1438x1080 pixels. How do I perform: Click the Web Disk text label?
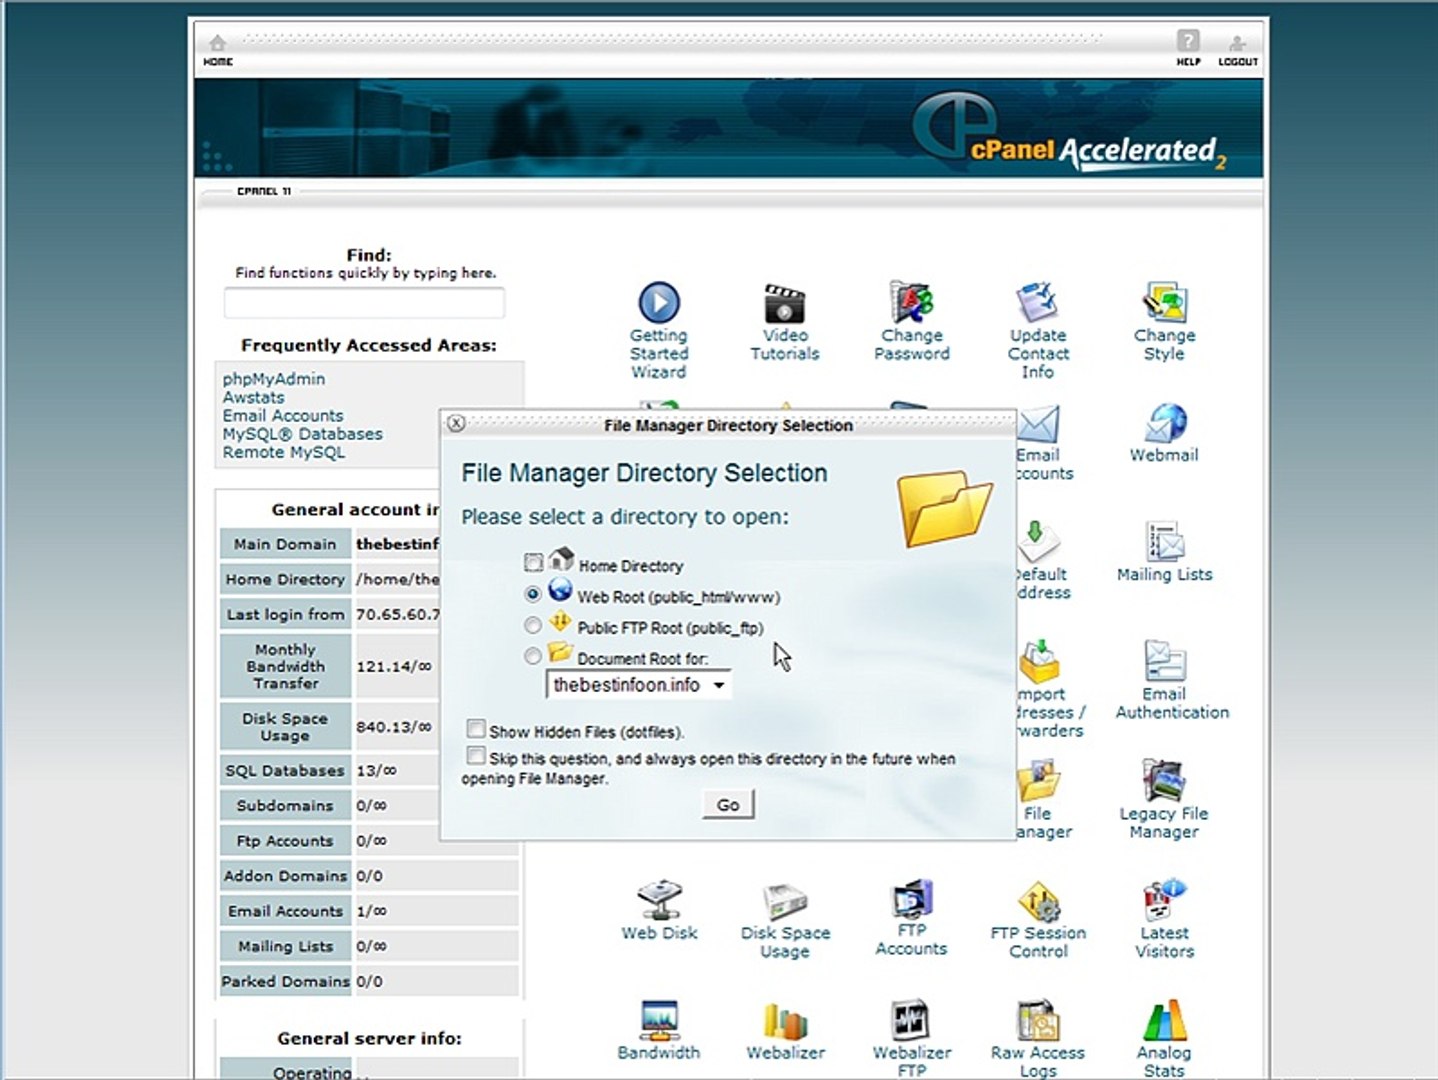[x=659, y=933]
